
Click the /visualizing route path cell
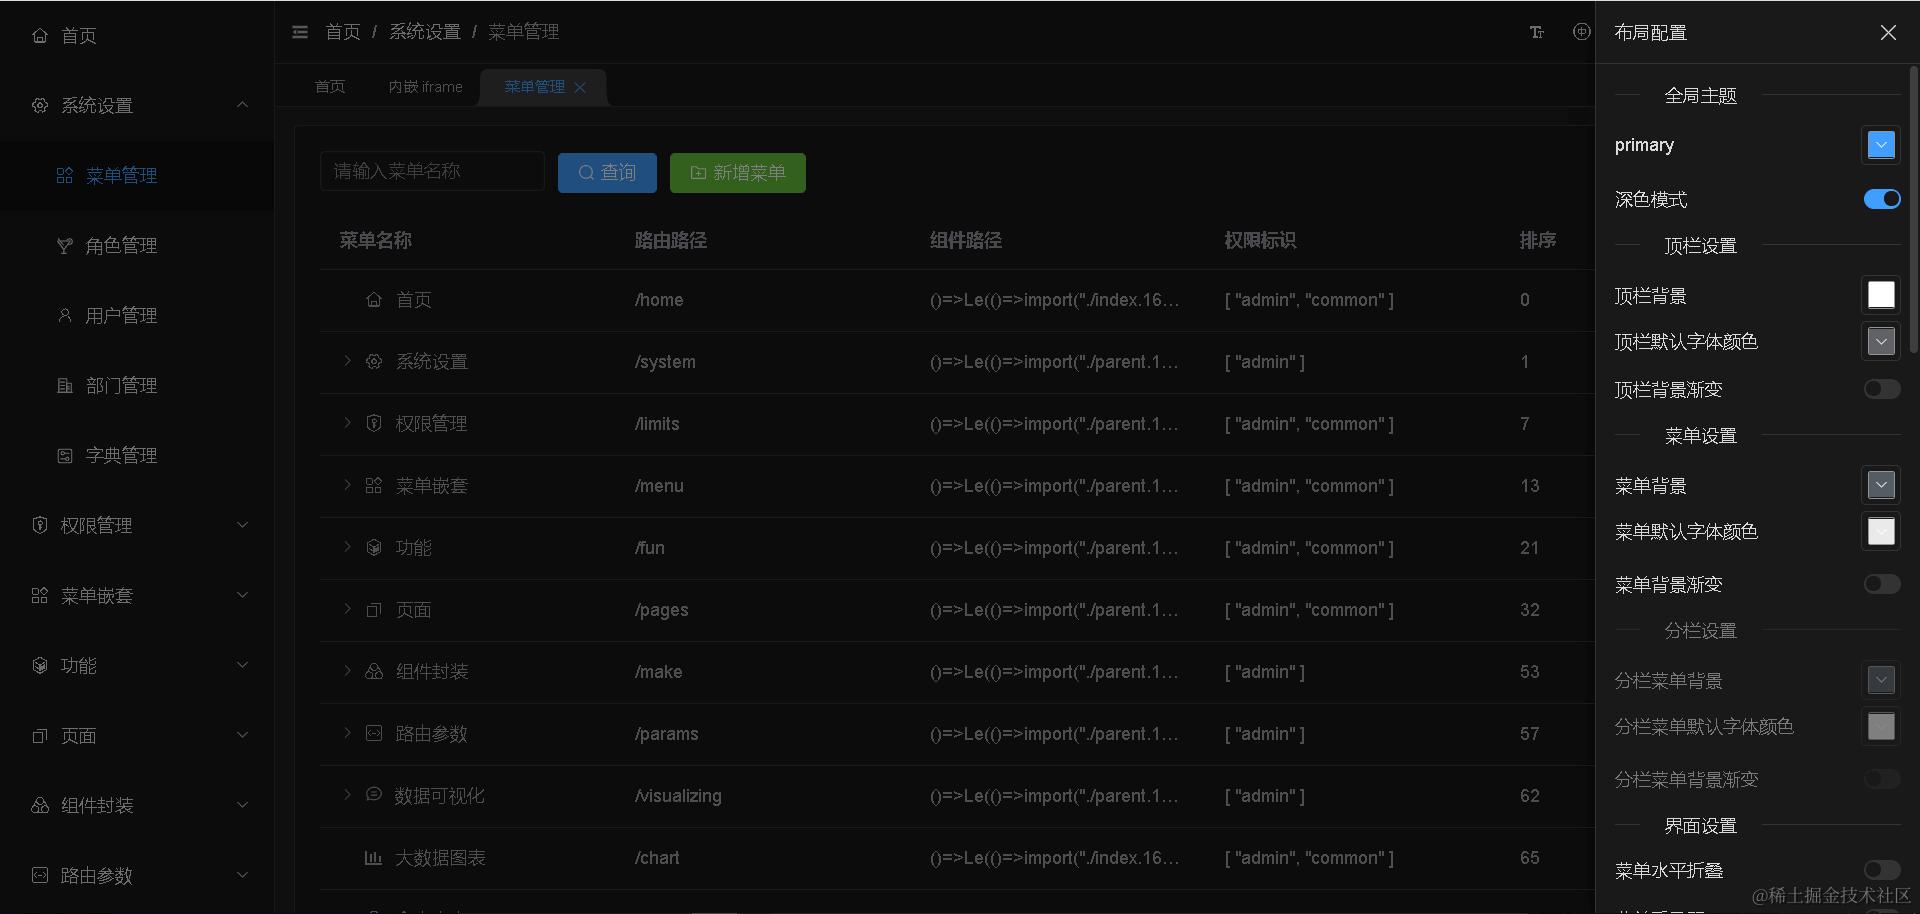(678, 796)
